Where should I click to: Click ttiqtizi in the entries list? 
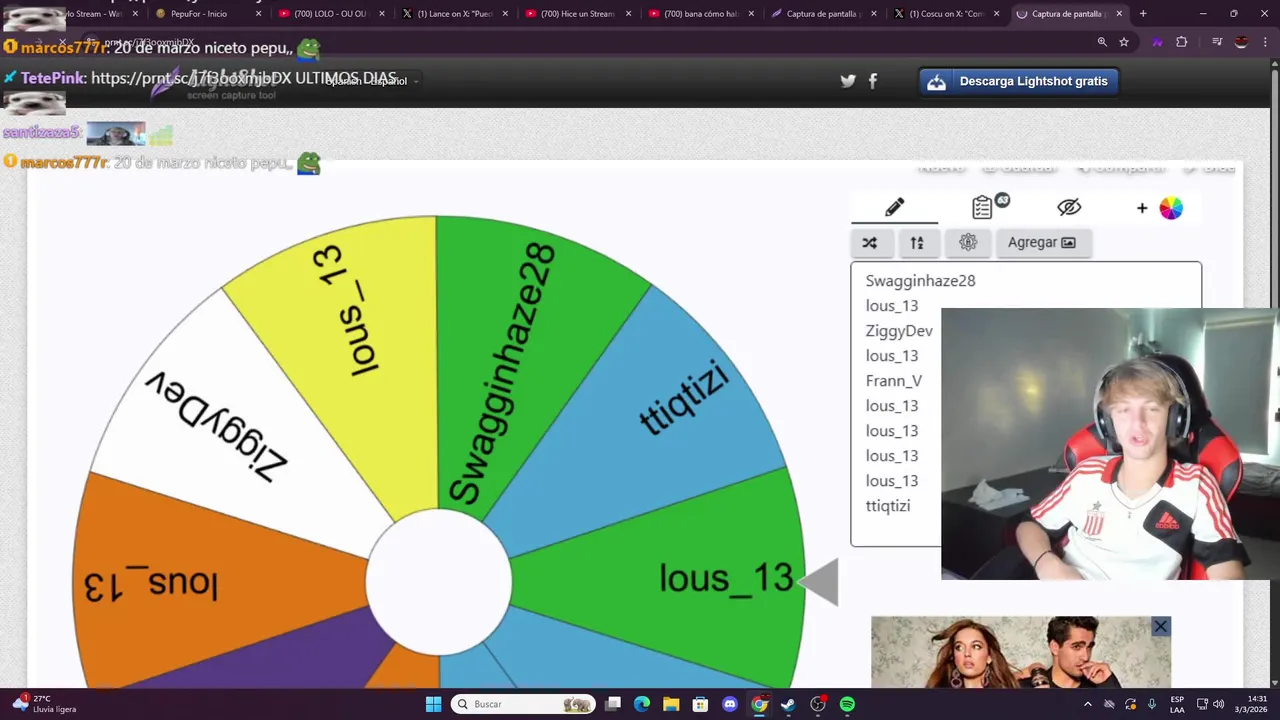pyautogui.click(x=888, y=506)
